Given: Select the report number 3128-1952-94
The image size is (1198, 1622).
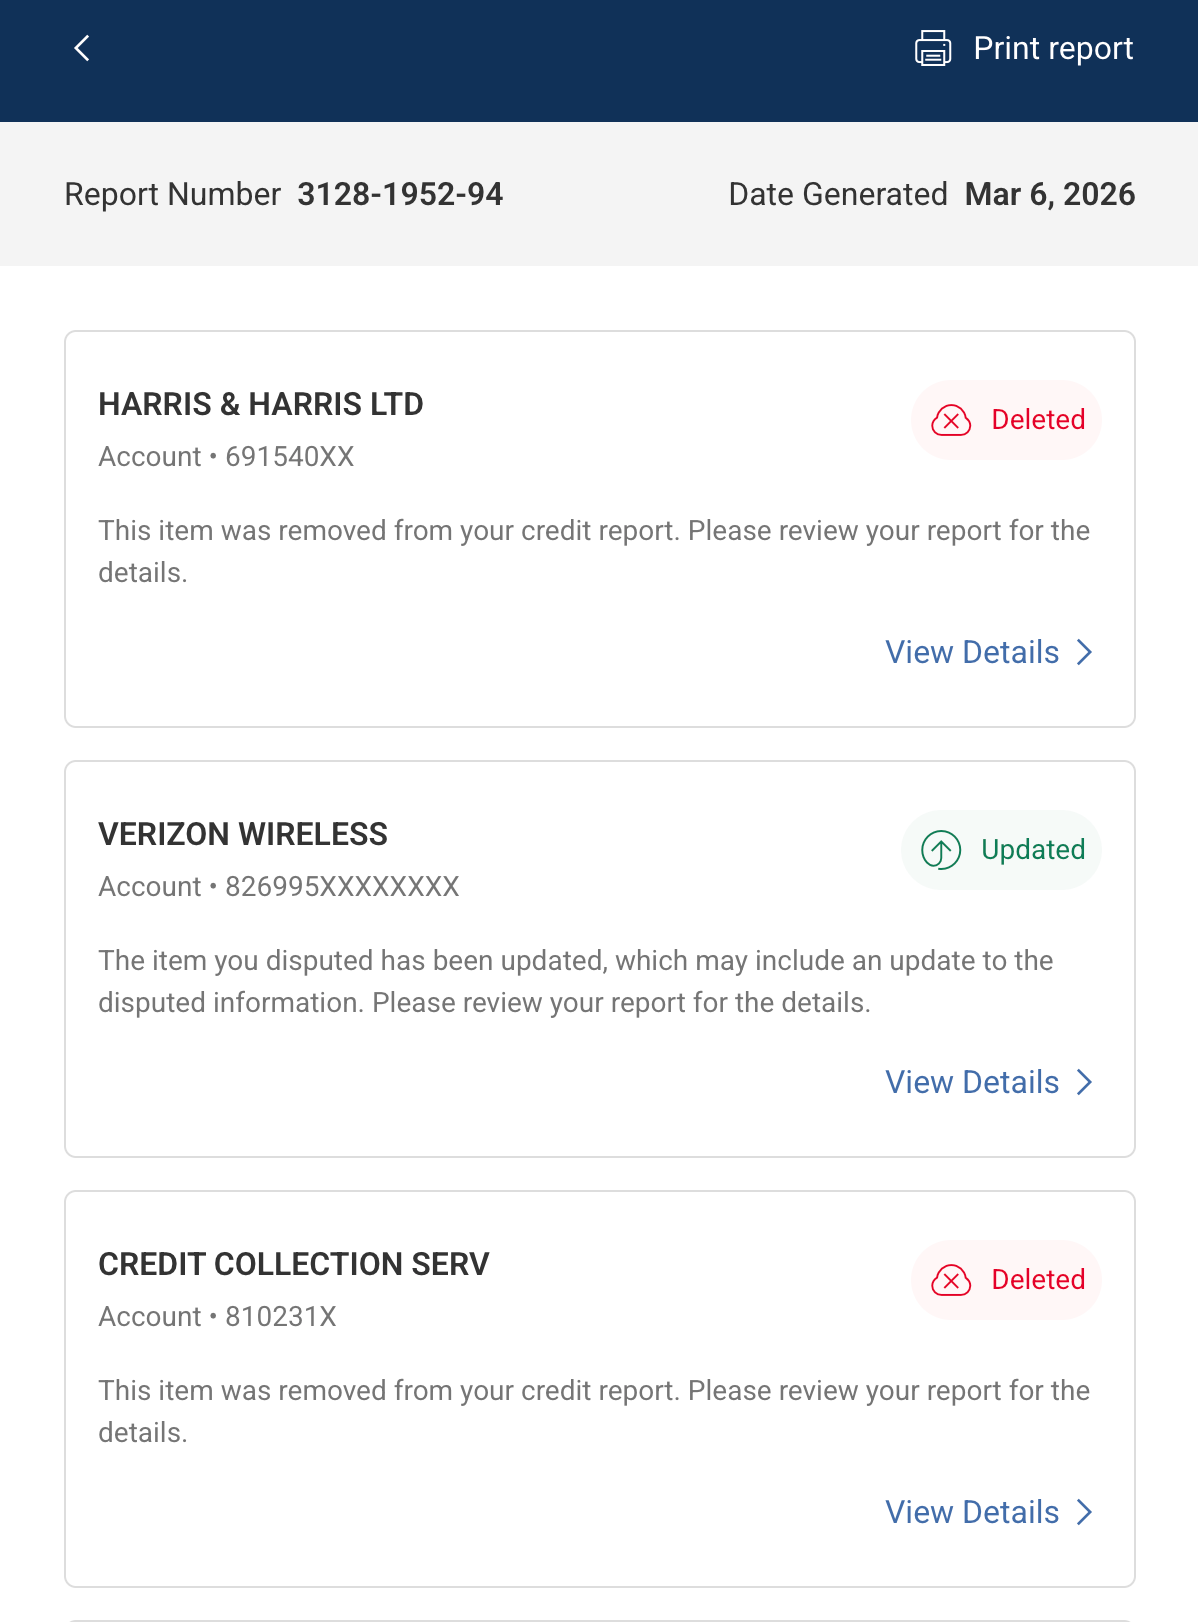Looking at the screenshot, I should point(399,194).
